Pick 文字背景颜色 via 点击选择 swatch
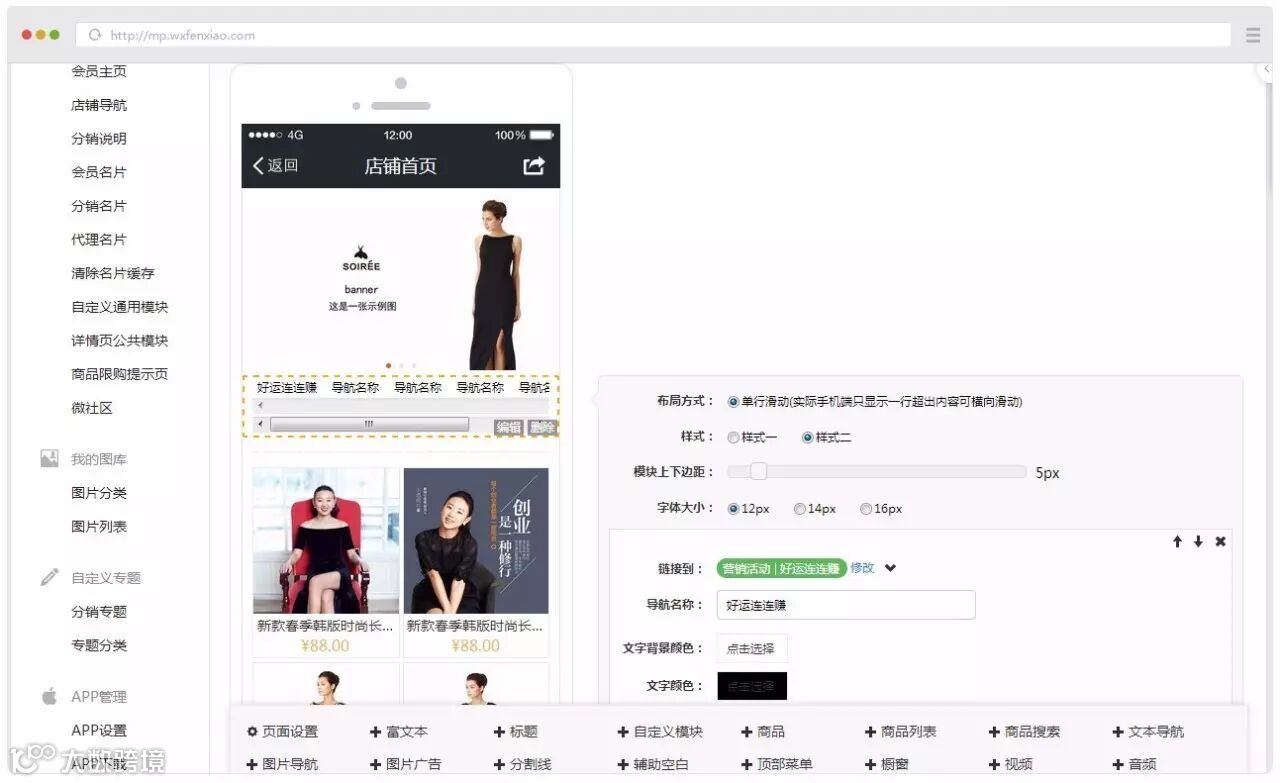 pyautogui.click(x=751, y=648)
